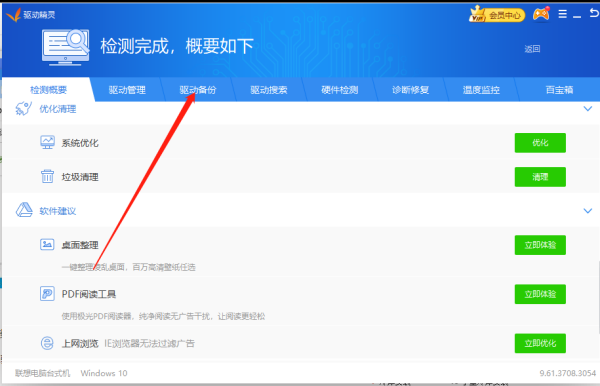This screenshot has height=386, width=600.
Task: Click the version number 9.61.3708.3054
Action: tap(568, 373)
